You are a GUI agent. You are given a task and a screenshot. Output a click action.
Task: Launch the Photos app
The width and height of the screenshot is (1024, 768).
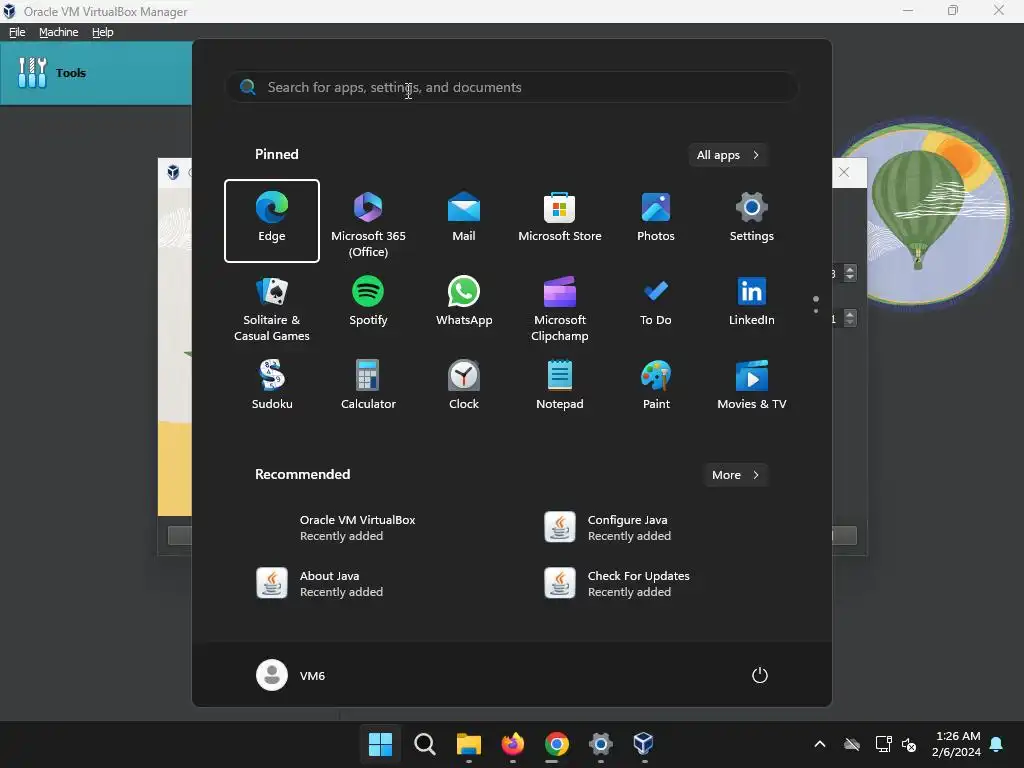656,221
